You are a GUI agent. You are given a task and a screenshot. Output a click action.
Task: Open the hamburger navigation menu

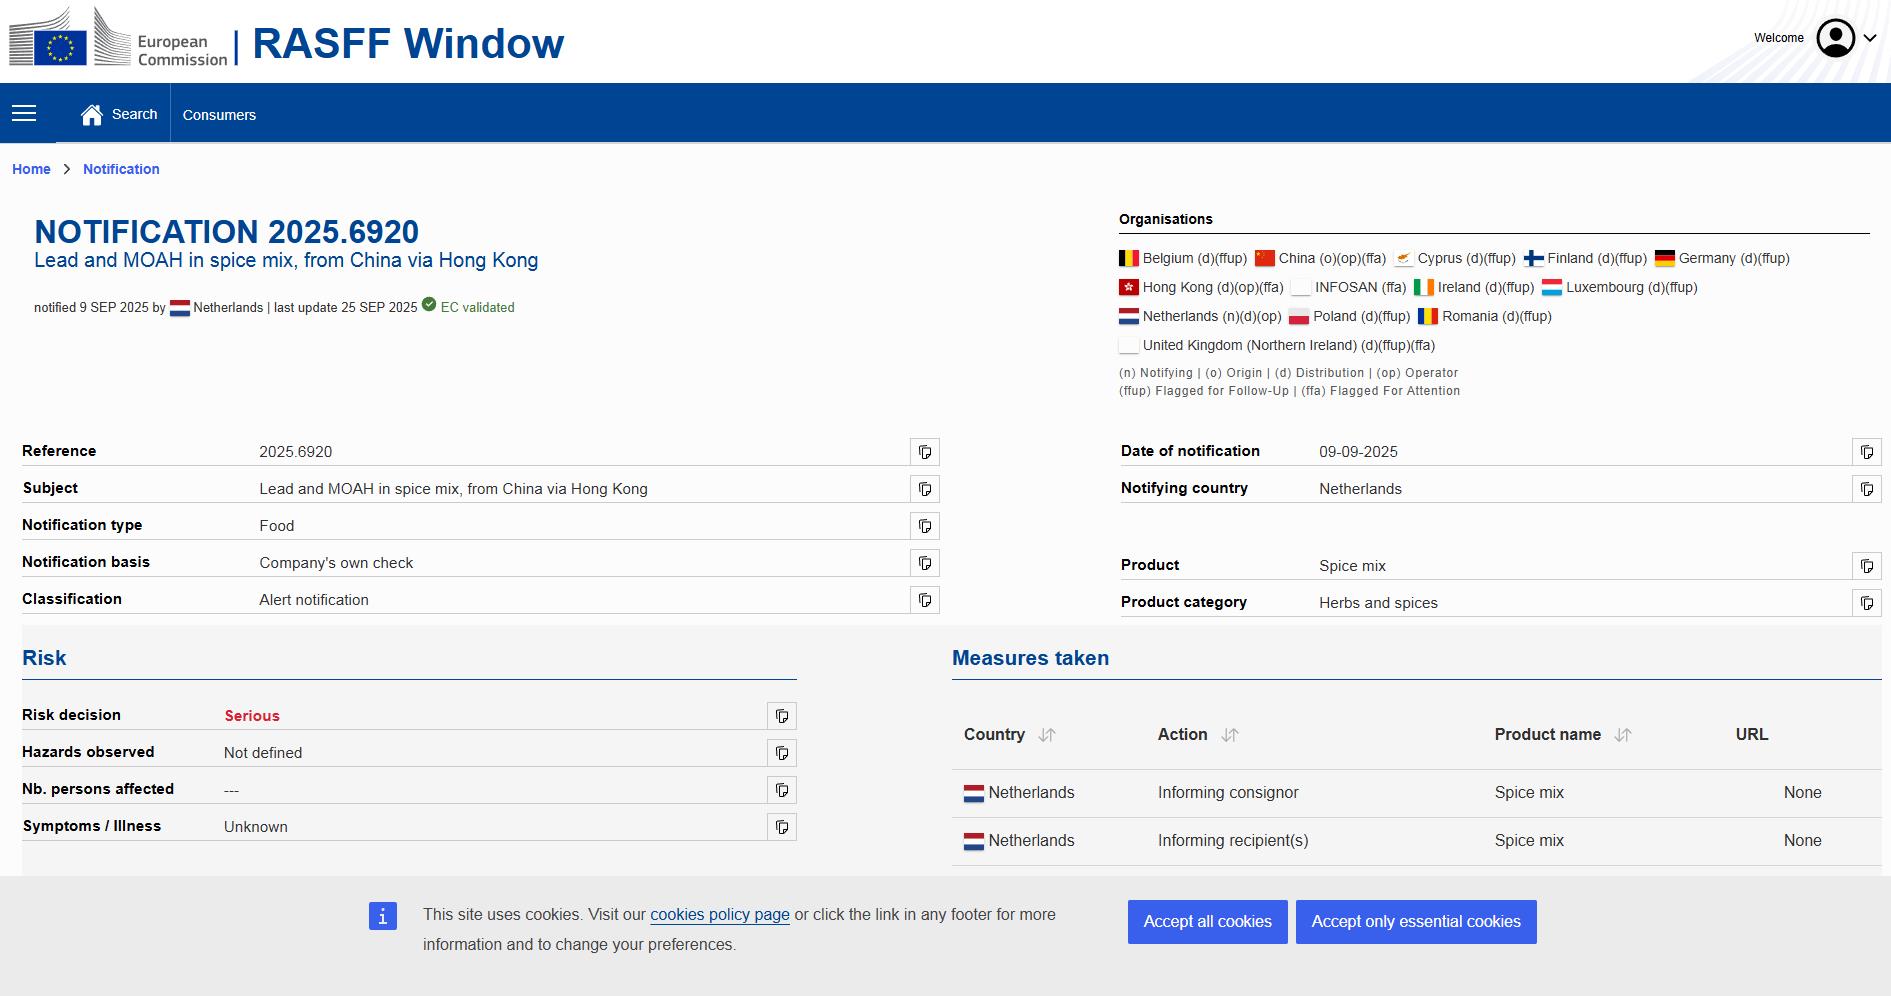point(24,114)
